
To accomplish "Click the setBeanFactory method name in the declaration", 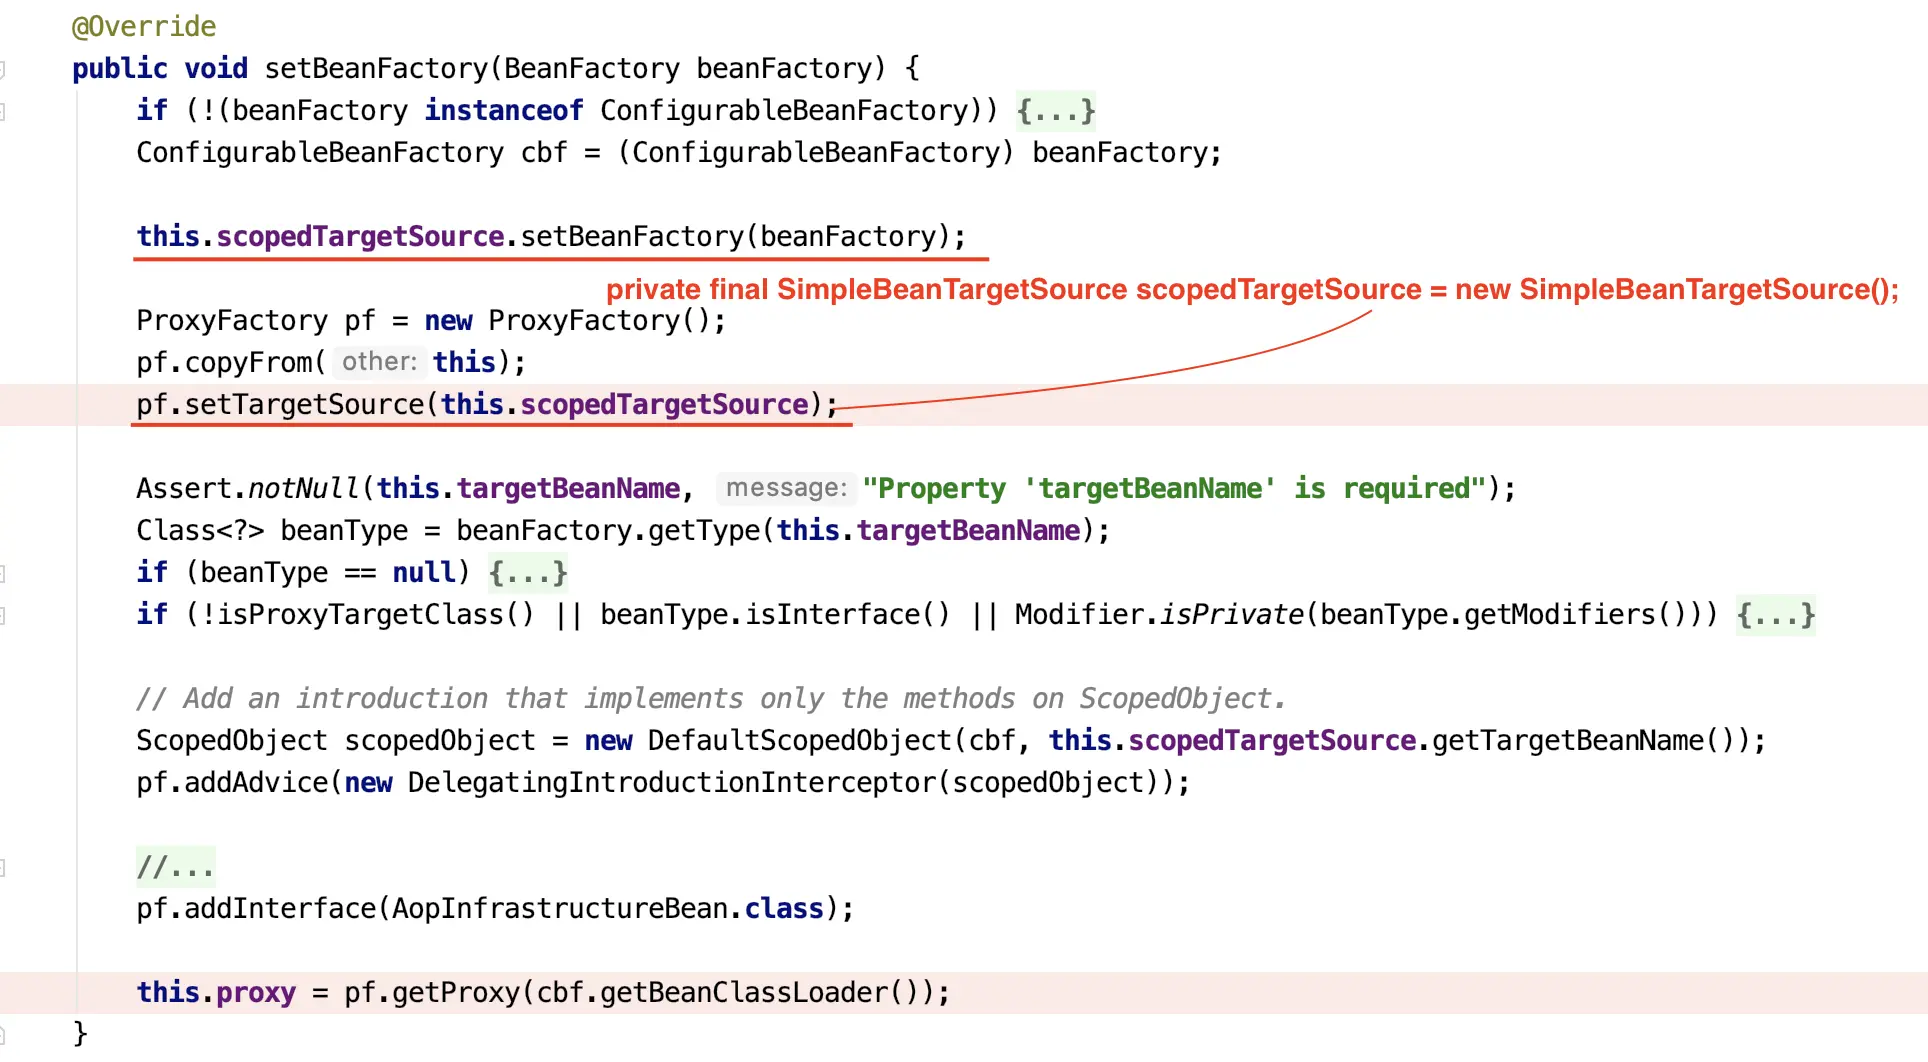I will click(376, 68).
